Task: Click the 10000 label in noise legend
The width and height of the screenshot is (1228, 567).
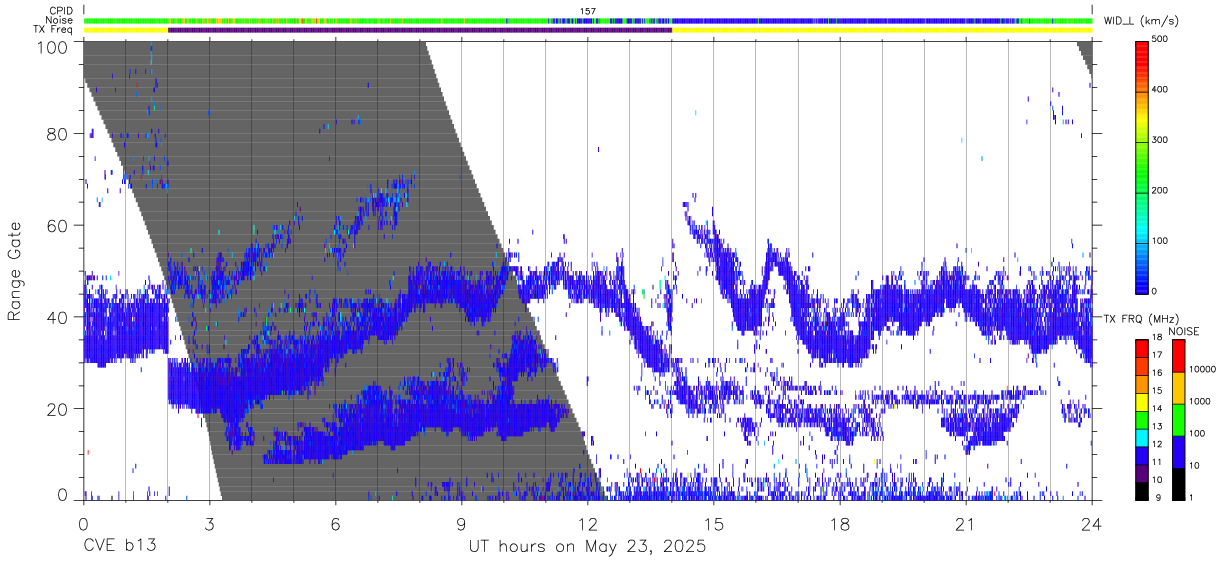Action: point(1203,369)
